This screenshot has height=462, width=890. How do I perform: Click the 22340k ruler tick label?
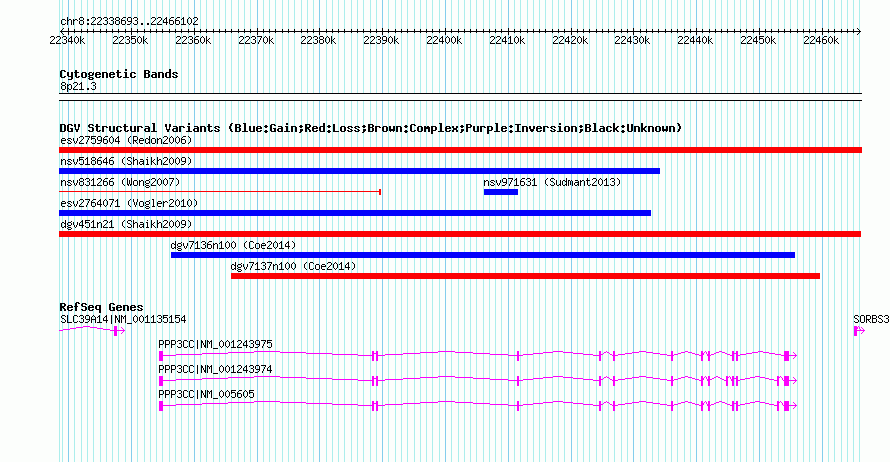tap(68, 40)
